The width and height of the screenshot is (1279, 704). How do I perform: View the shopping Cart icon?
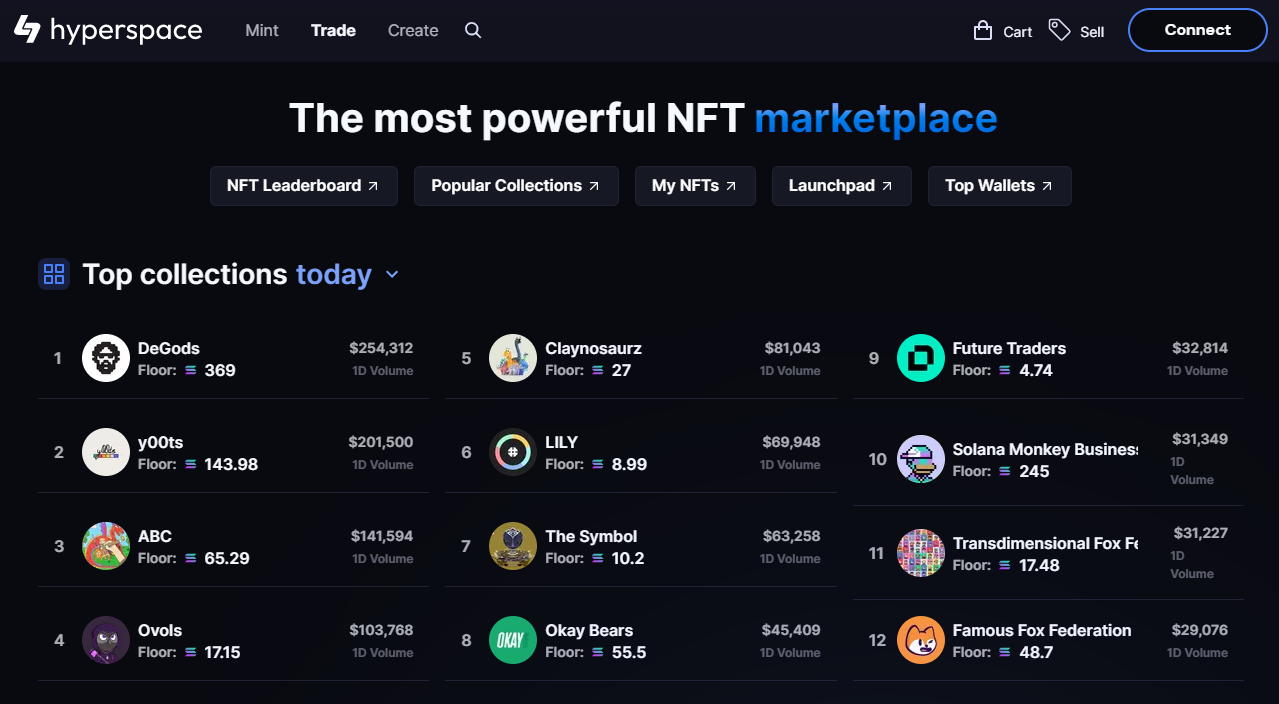pyautogui.click(x=984, y=31)
